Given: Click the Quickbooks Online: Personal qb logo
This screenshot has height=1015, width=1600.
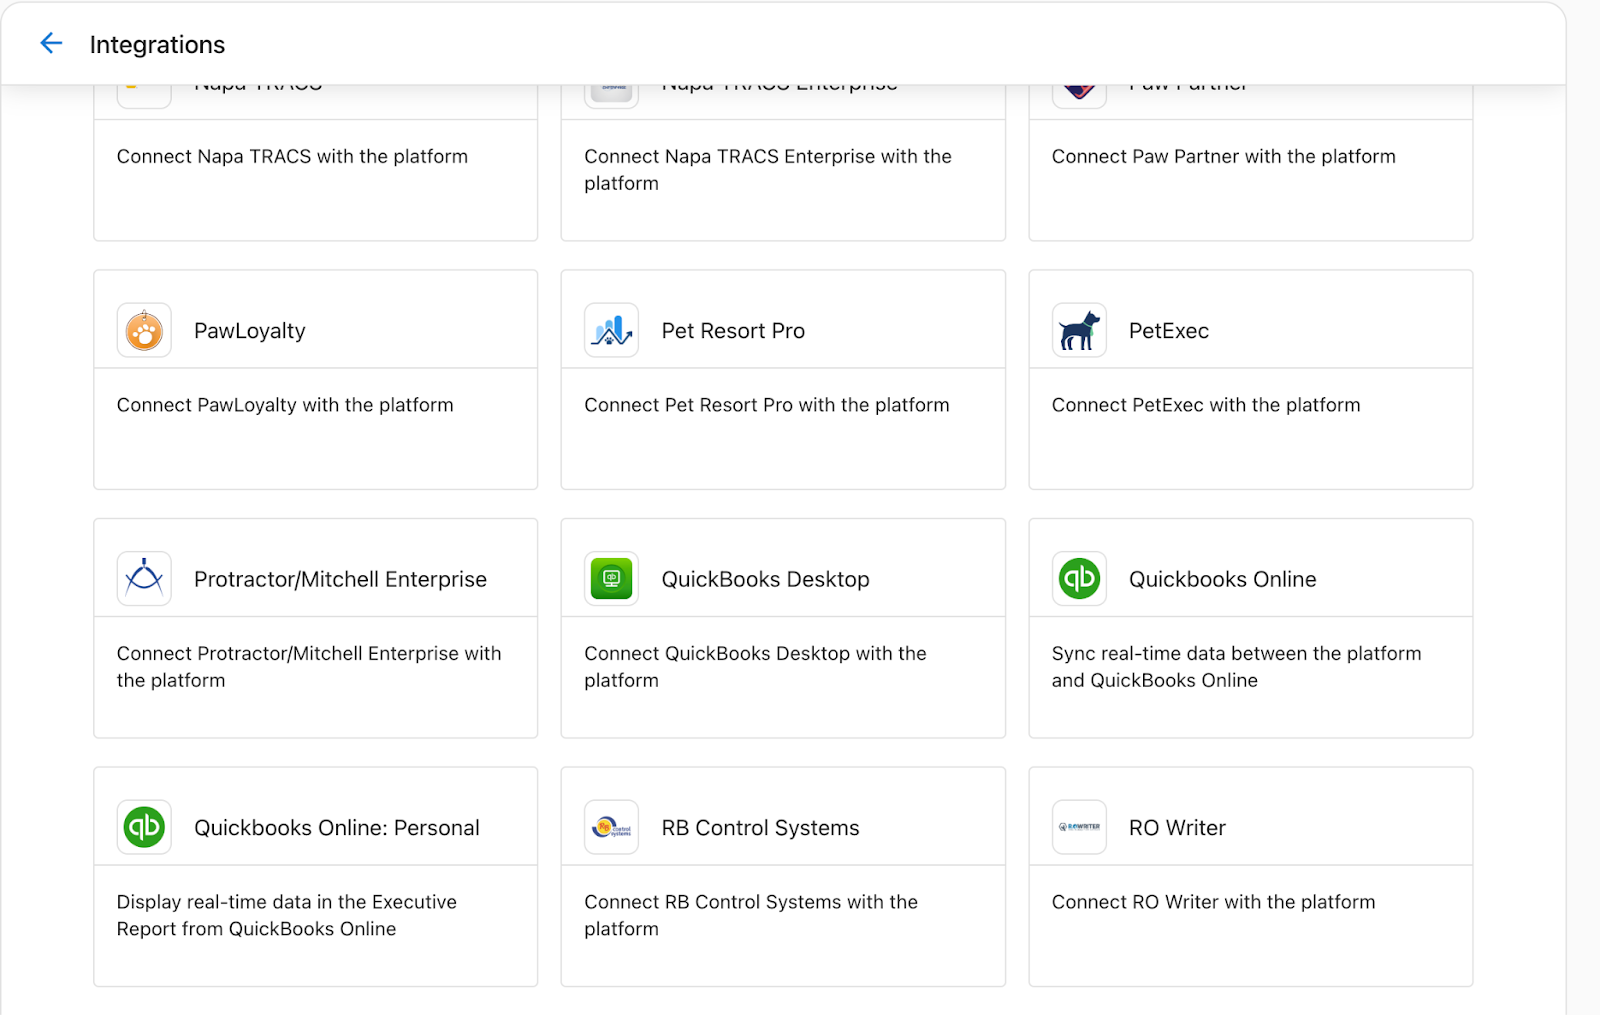Looking at the screenshot, I should [144, 827].
